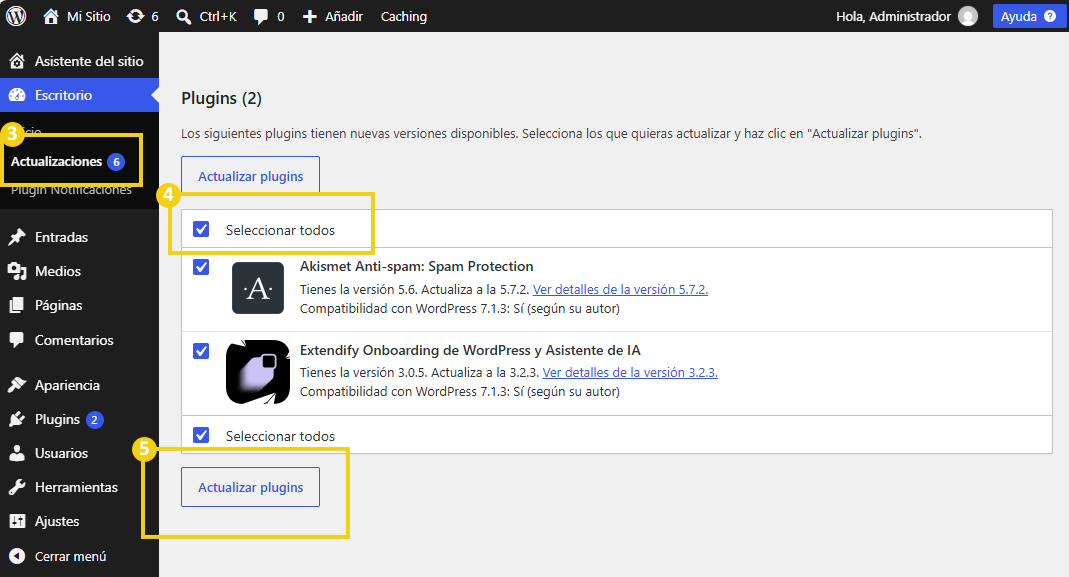This screenshot has height=577, width=1069.
Task: Click the Extendify Onboarding de WordPress title
Action: 470,351
